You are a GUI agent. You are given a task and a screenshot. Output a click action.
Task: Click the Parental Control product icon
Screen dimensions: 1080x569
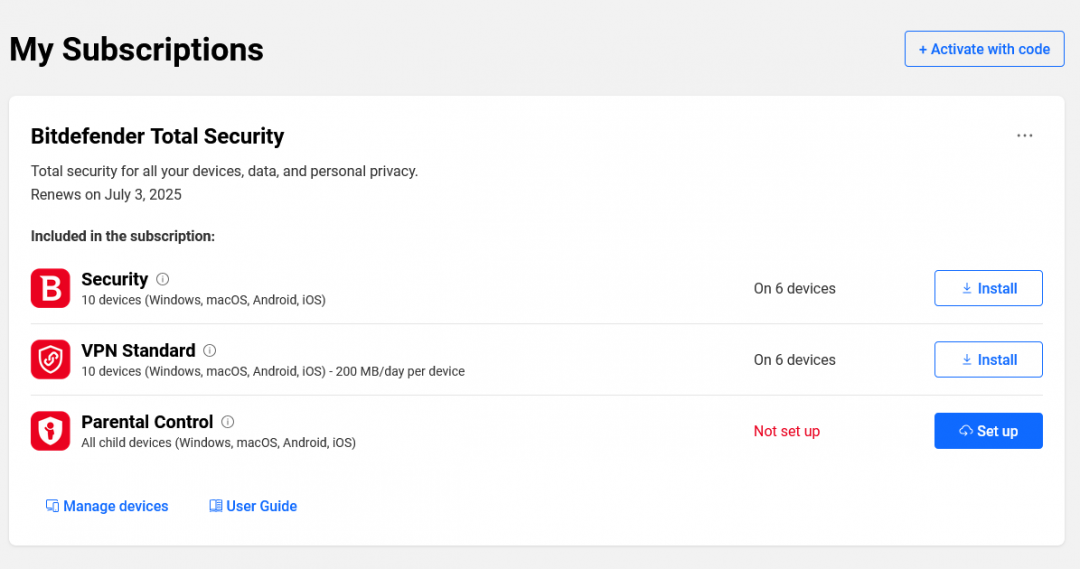50,431
